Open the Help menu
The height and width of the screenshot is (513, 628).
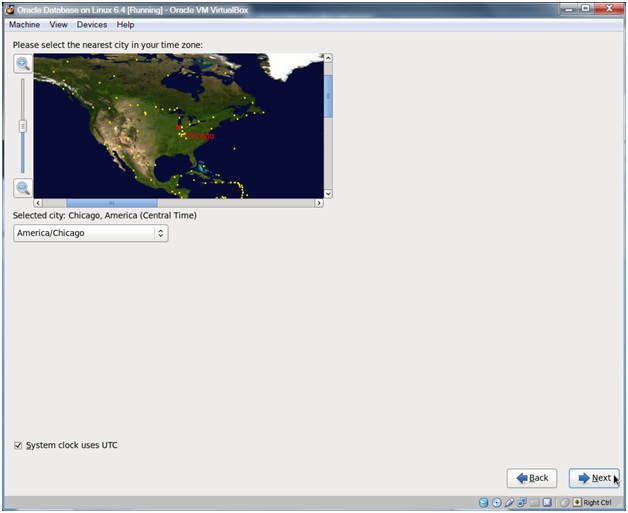125,24
